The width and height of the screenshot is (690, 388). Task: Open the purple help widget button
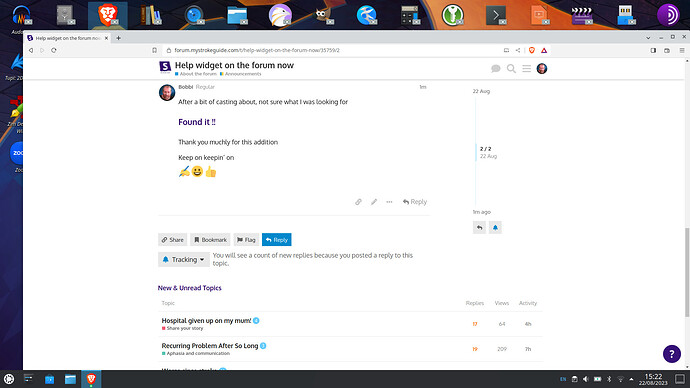[672, 354]
